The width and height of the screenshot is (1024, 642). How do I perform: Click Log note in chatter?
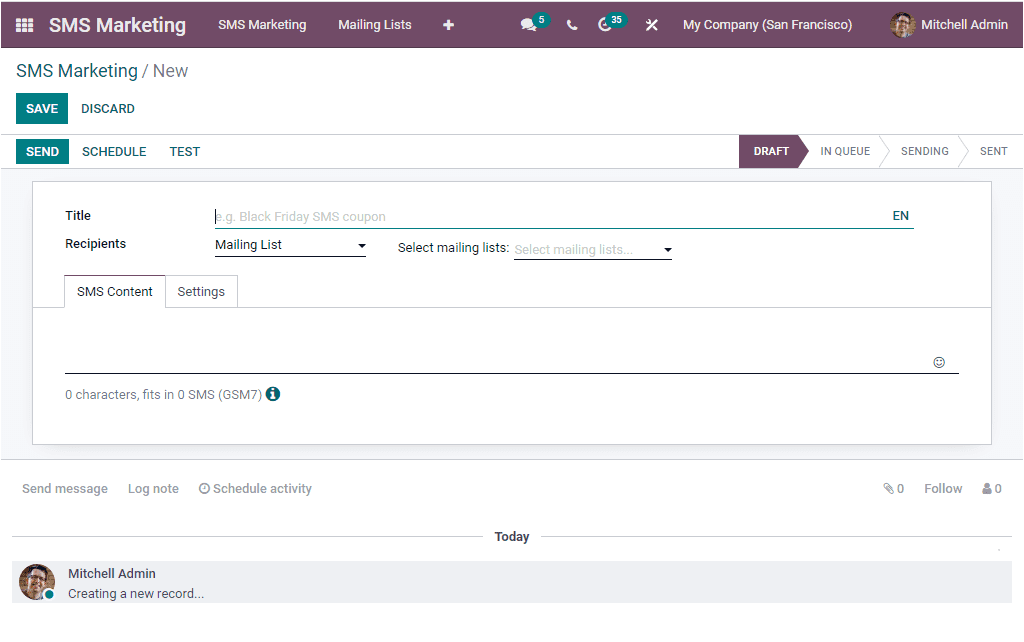(153, 489)
